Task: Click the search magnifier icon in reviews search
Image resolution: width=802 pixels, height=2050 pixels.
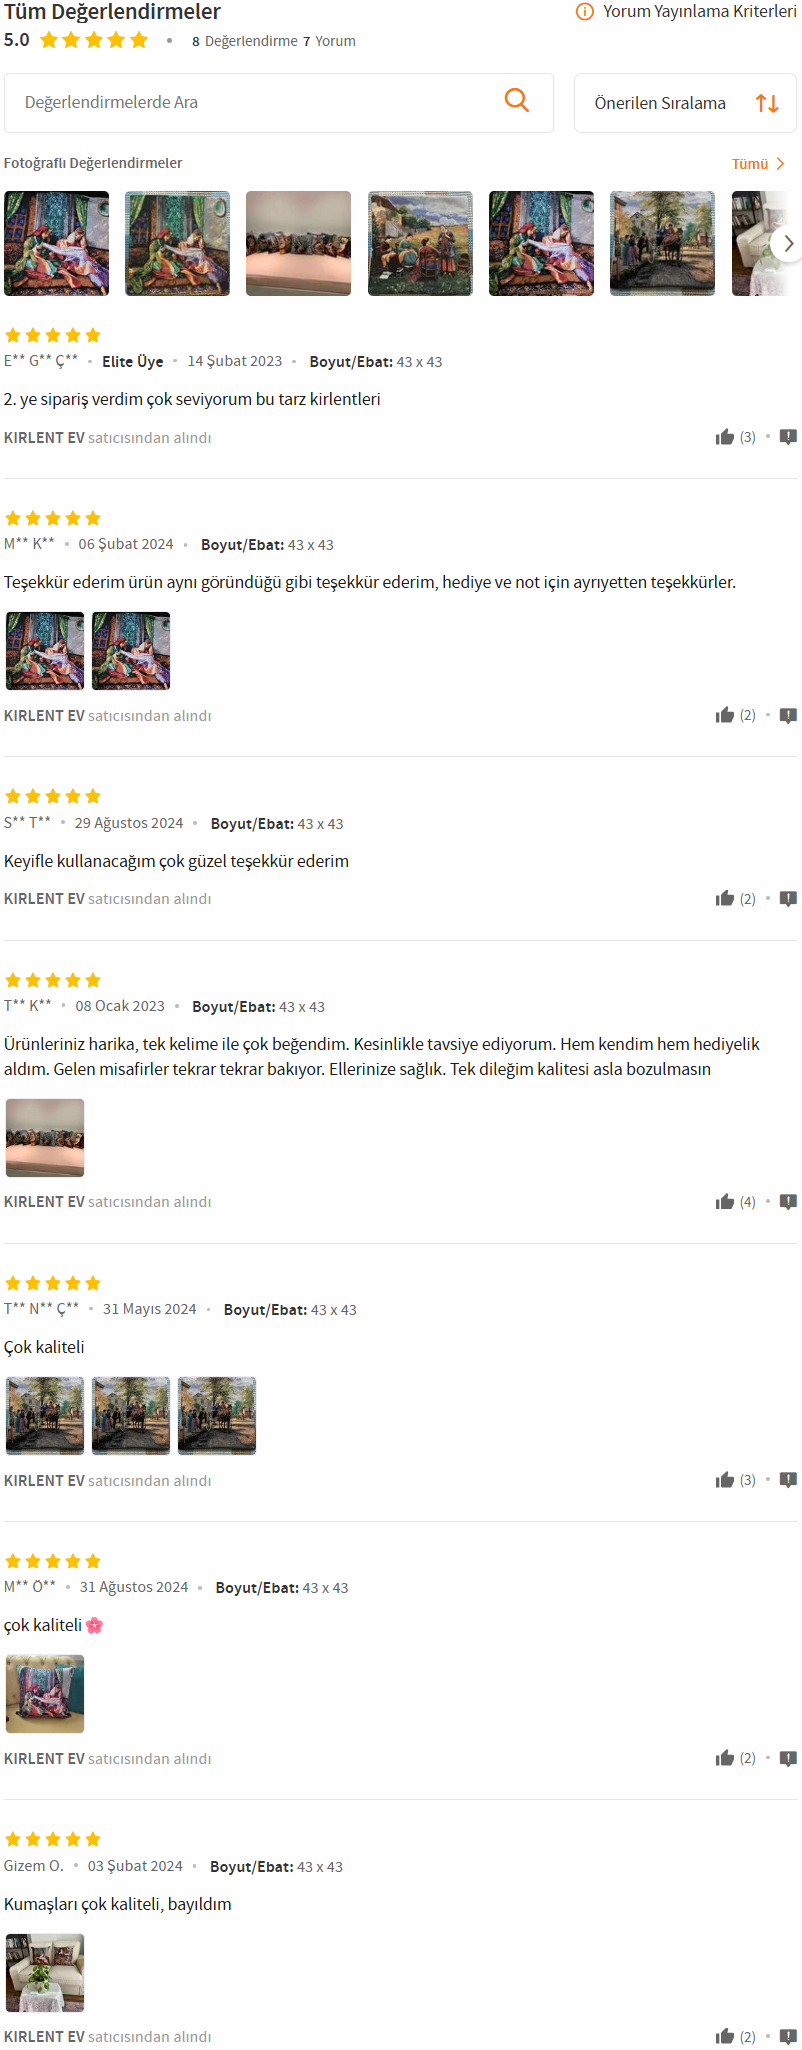Action: pos(517,100)
